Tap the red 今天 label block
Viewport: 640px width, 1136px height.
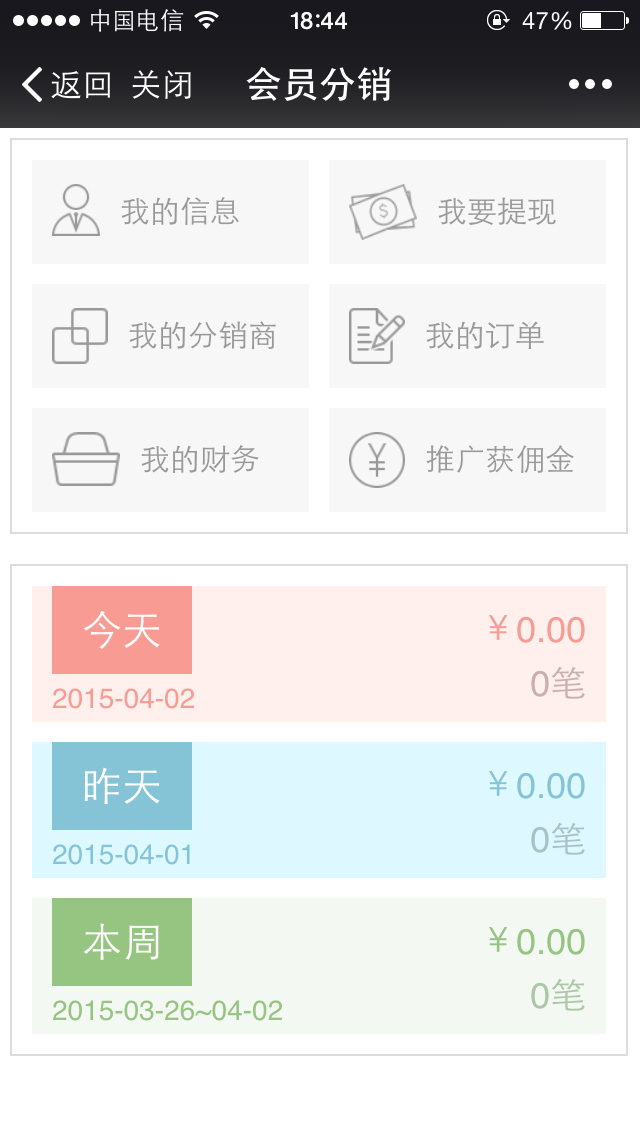click(x=121, y=630)
